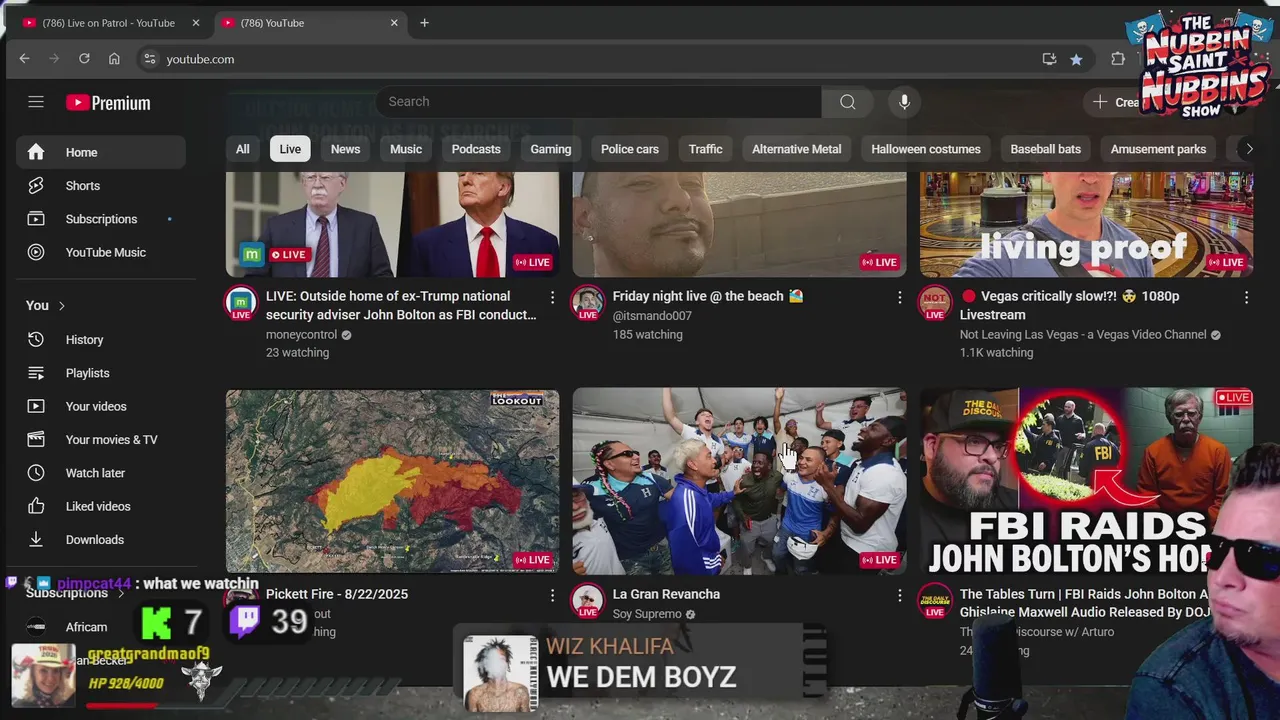This screenshot has height=720, width=1280.
Task: Open FBI Raids John Bolton thumbnail
Action: pyautogui.click(x=1086, y=481)
